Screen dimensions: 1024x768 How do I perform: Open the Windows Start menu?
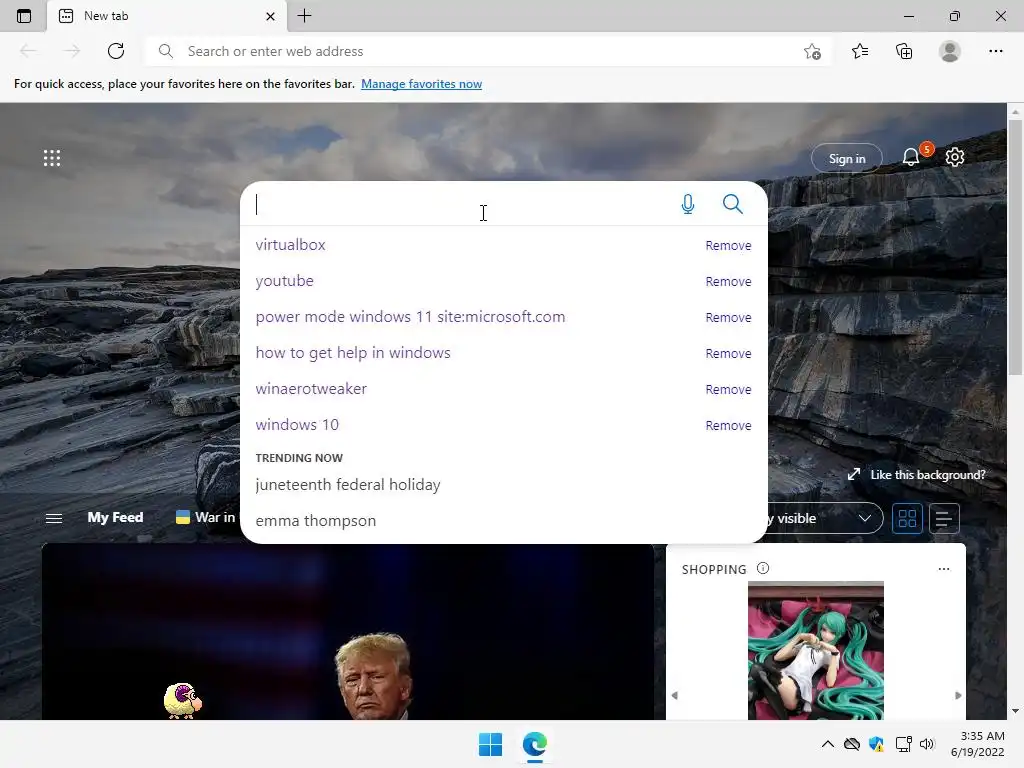pyautogui.click(x=490, y=744)
